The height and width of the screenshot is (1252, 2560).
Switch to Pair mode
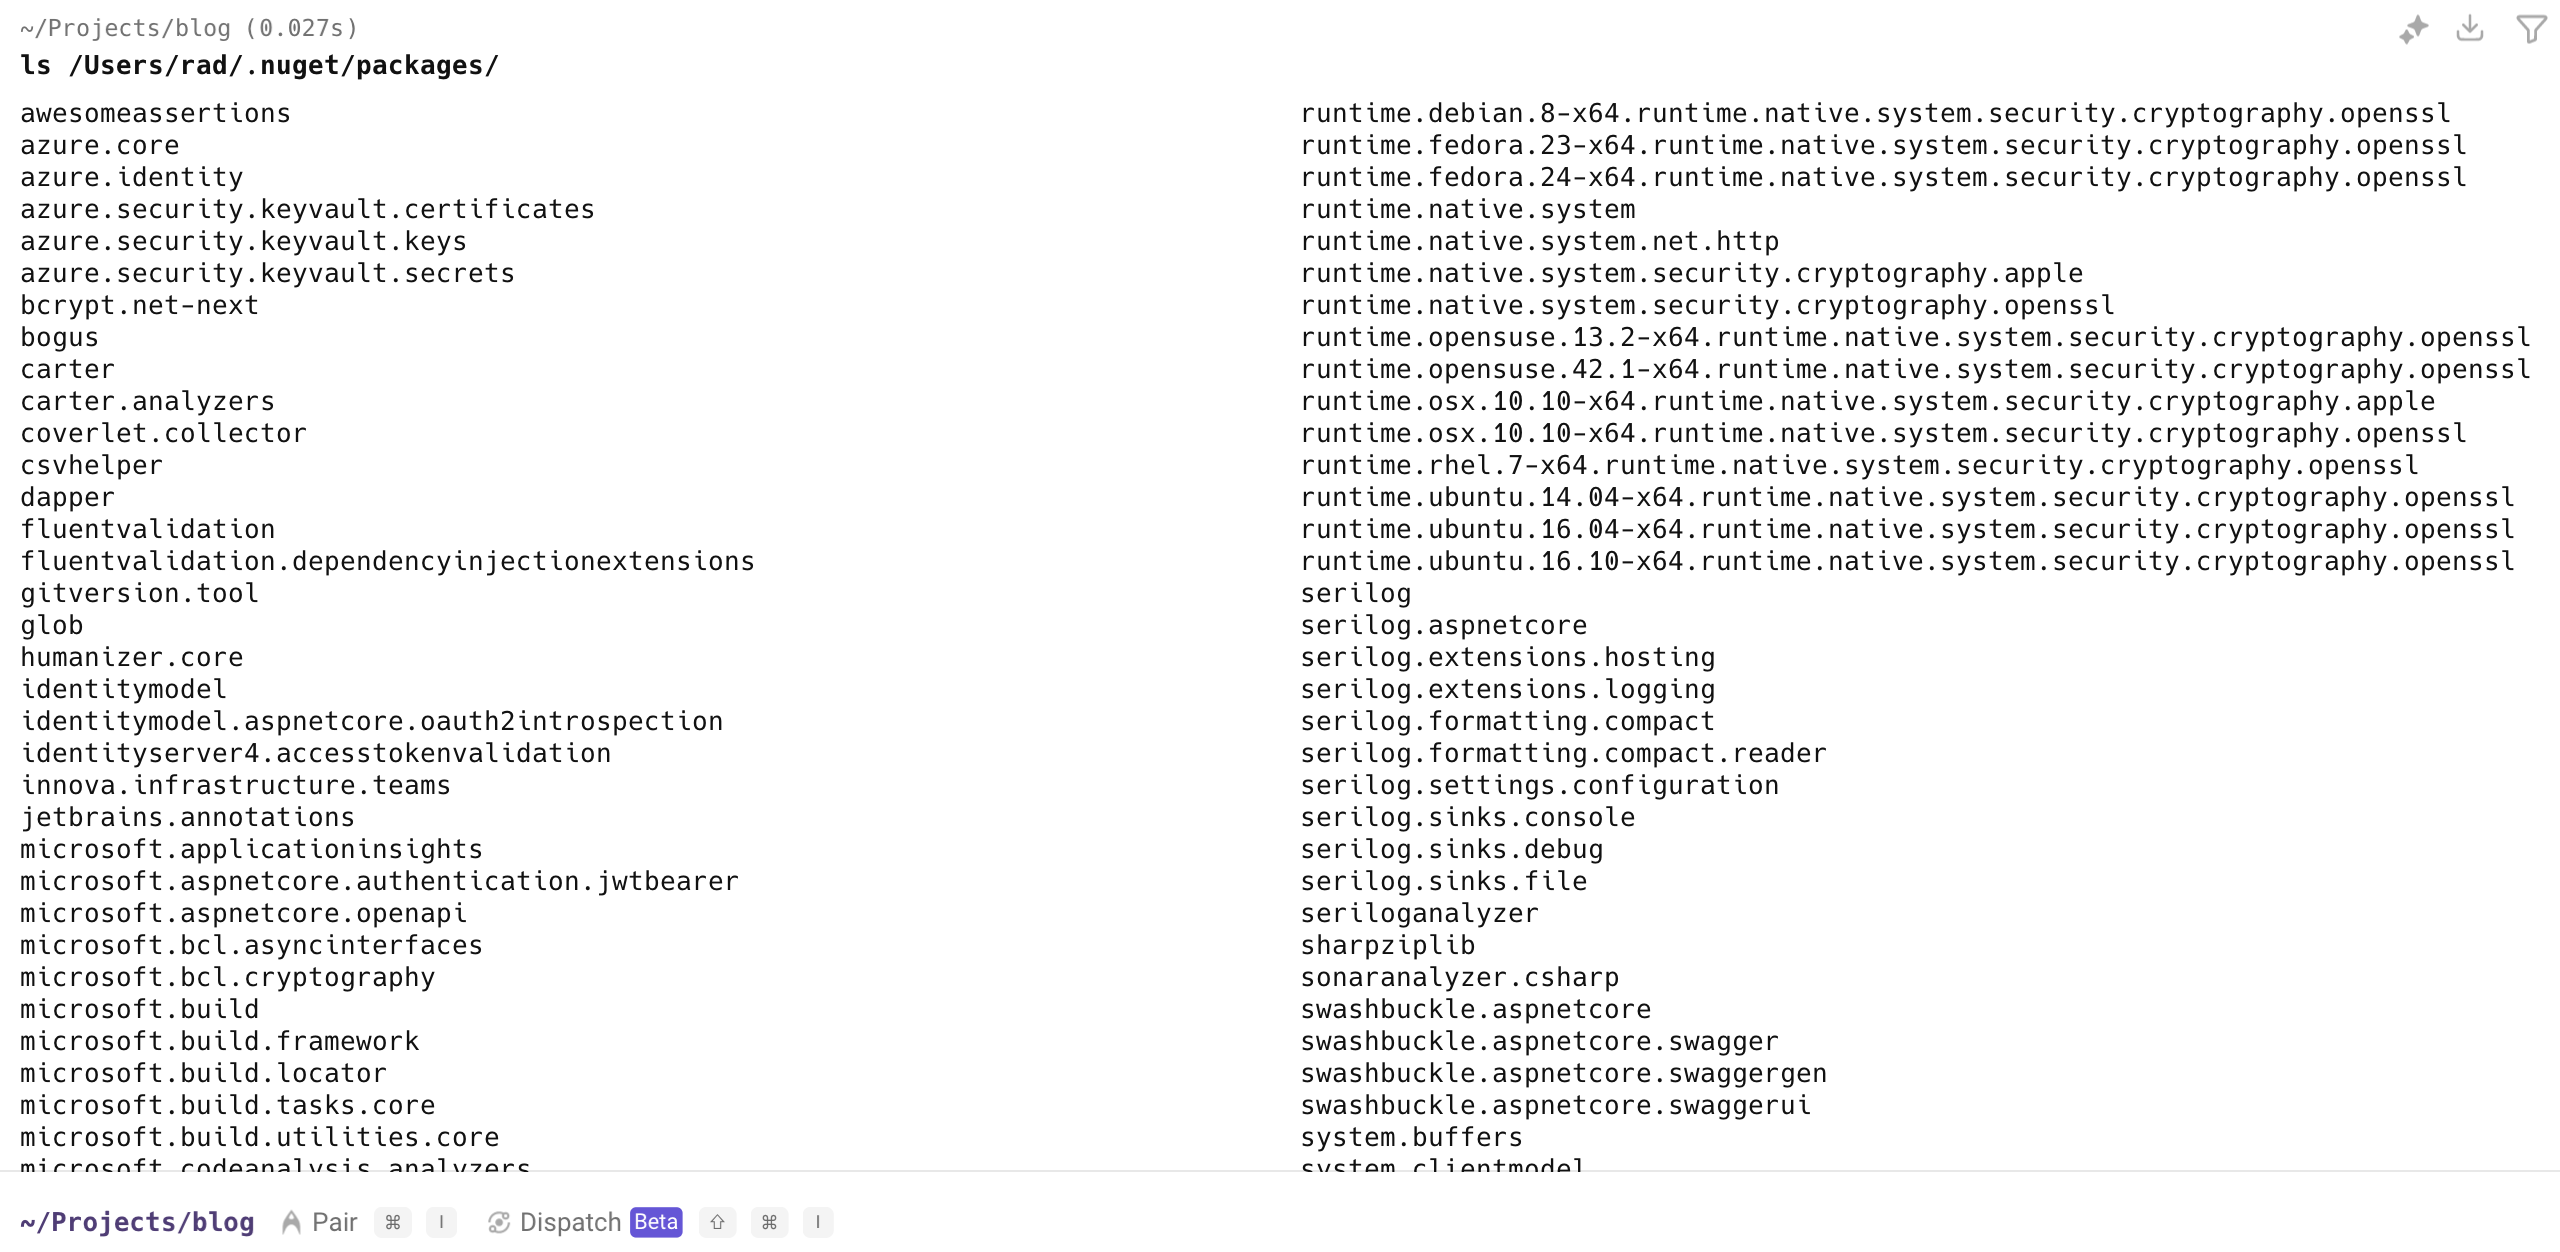click(334, 1222)
